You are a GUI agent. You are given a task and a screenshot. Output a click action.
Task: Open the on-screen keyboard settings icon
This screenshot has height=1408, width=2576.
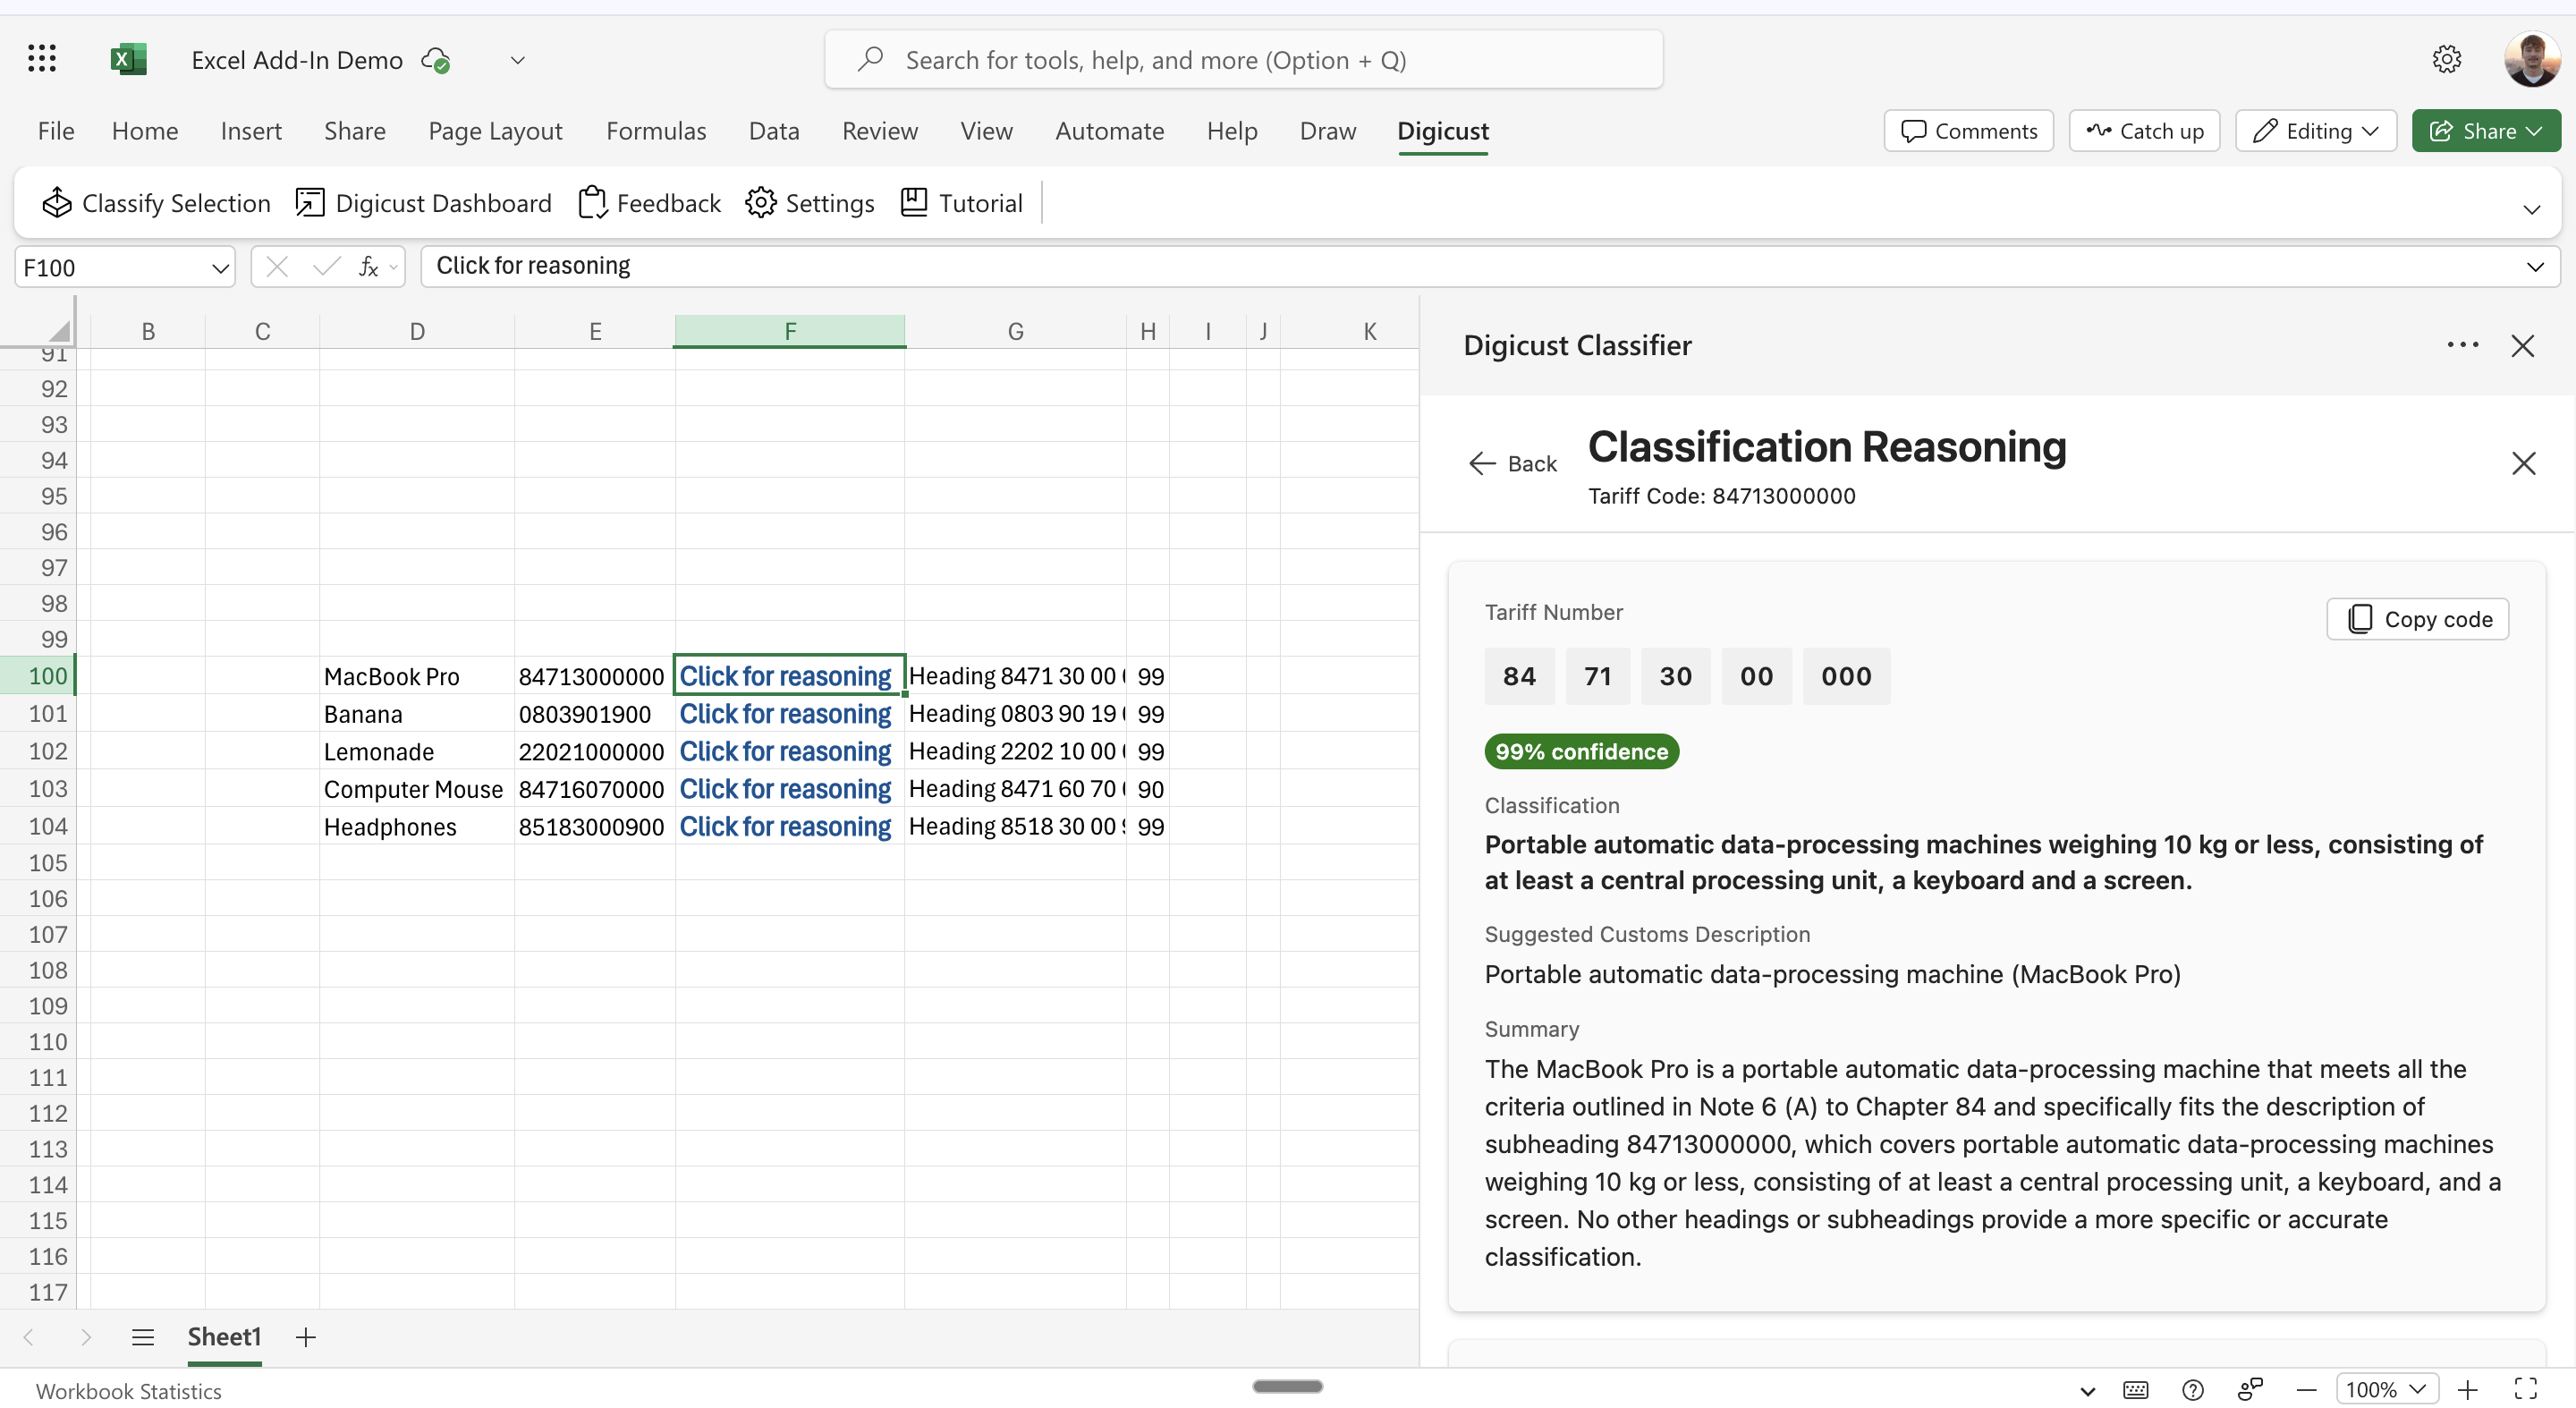click(x=2135, y=1389)
